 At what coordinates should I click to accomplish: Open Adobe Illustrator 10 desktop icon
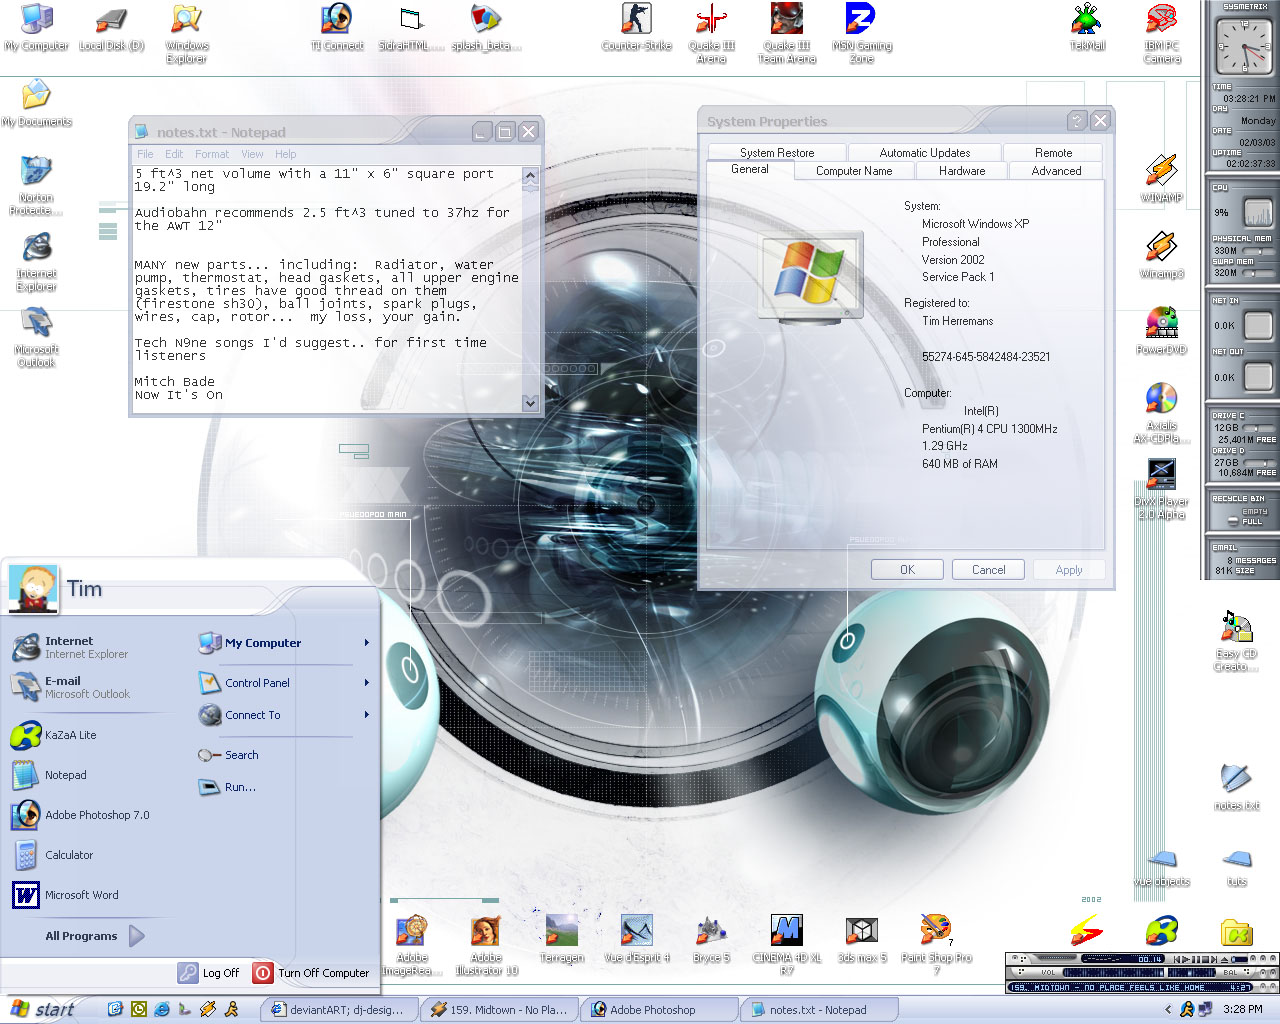point(487,946)
